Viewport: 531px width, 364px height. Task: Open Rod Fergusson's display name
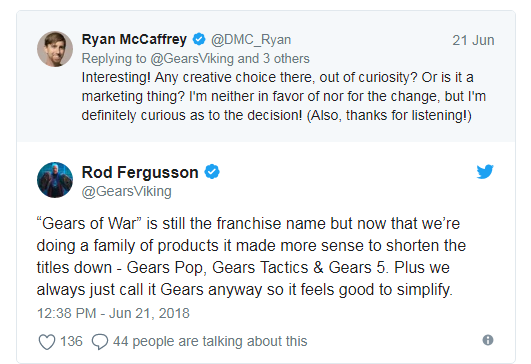tap(140, 172)
